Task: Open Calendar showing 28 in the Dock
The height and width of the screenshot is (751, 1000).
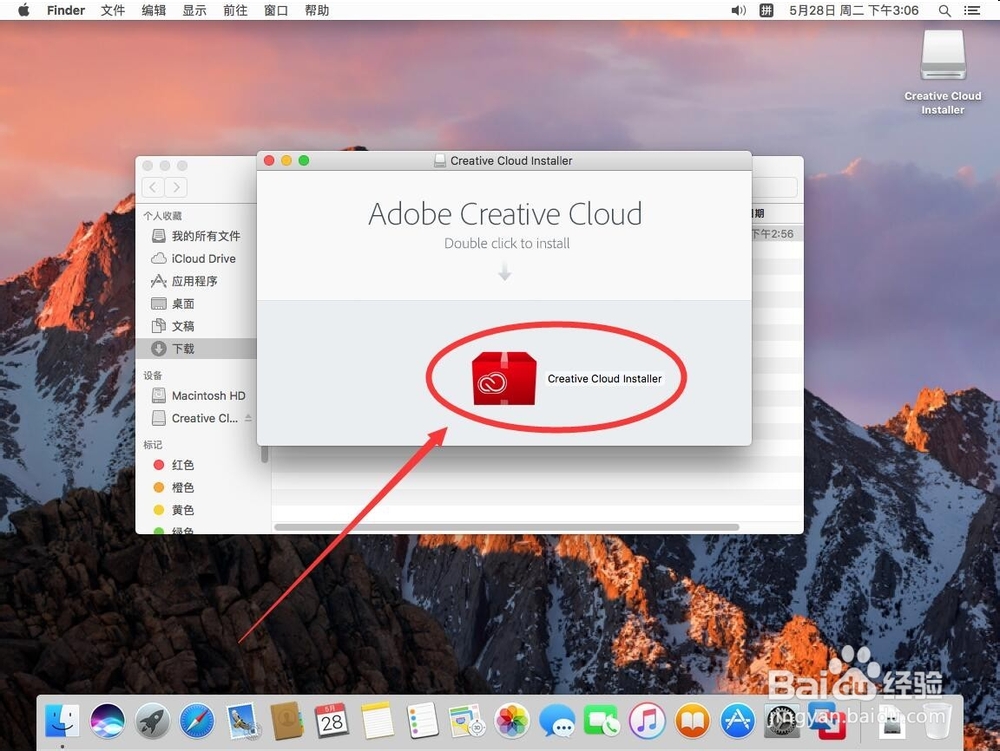Action: [x=332, y=721]
